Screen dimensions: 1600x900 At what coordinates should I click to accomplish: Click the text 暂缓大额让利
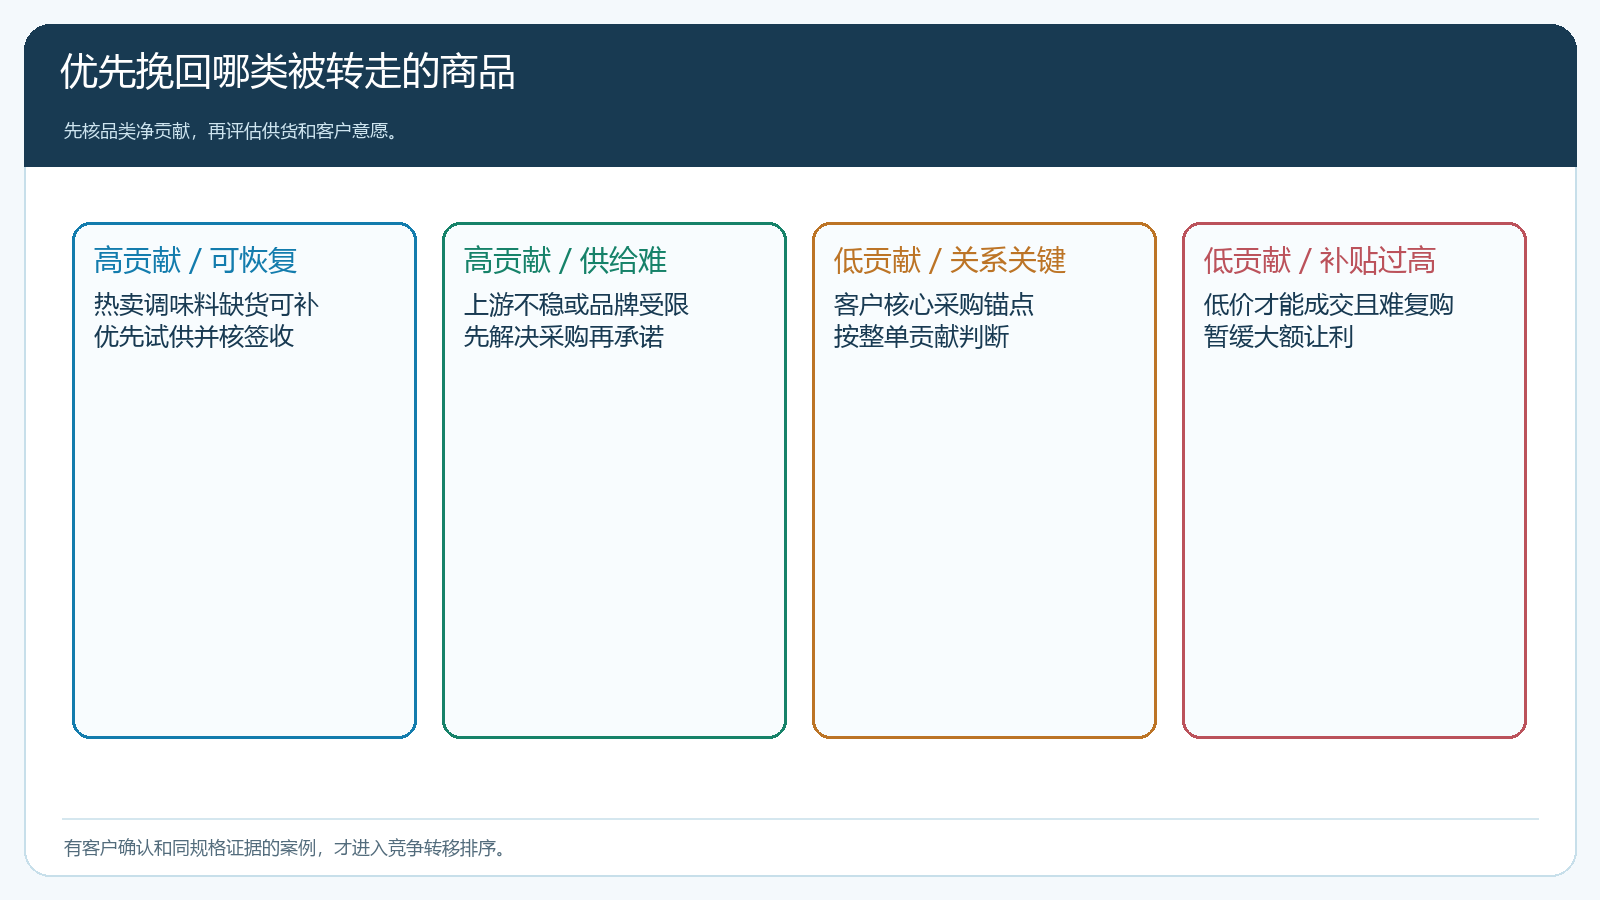(x=1279, y=336)
